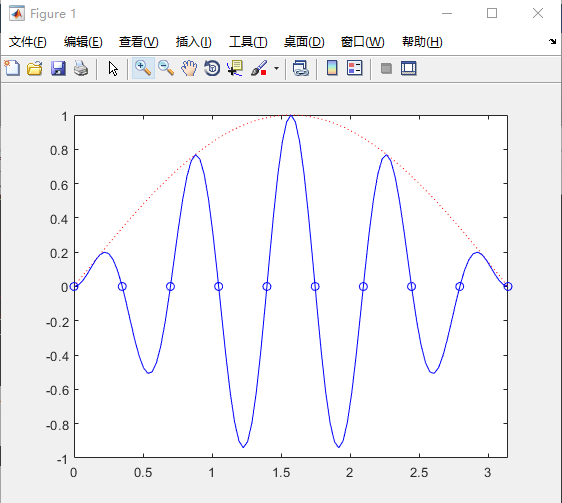This screenshot has width=562, height=503.
Task: Close the Figure 1 window
Action: point(538,13)
